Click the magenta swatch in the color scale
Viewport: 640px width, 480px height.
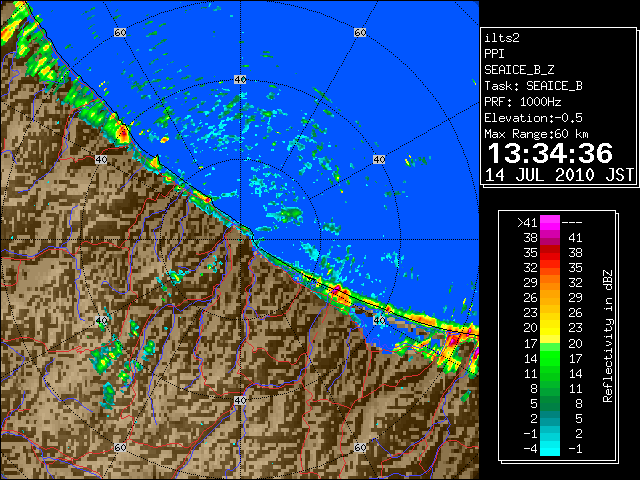tap(550, 223)
